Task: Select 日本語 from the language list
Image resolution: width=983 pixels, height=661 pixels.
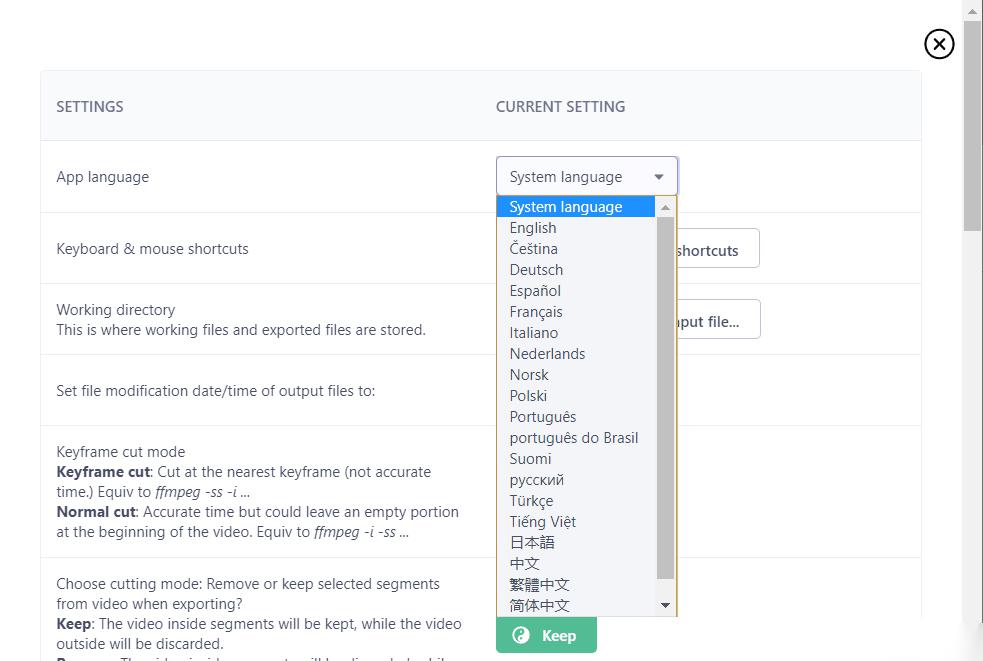Action: click(x=576, y=542)
